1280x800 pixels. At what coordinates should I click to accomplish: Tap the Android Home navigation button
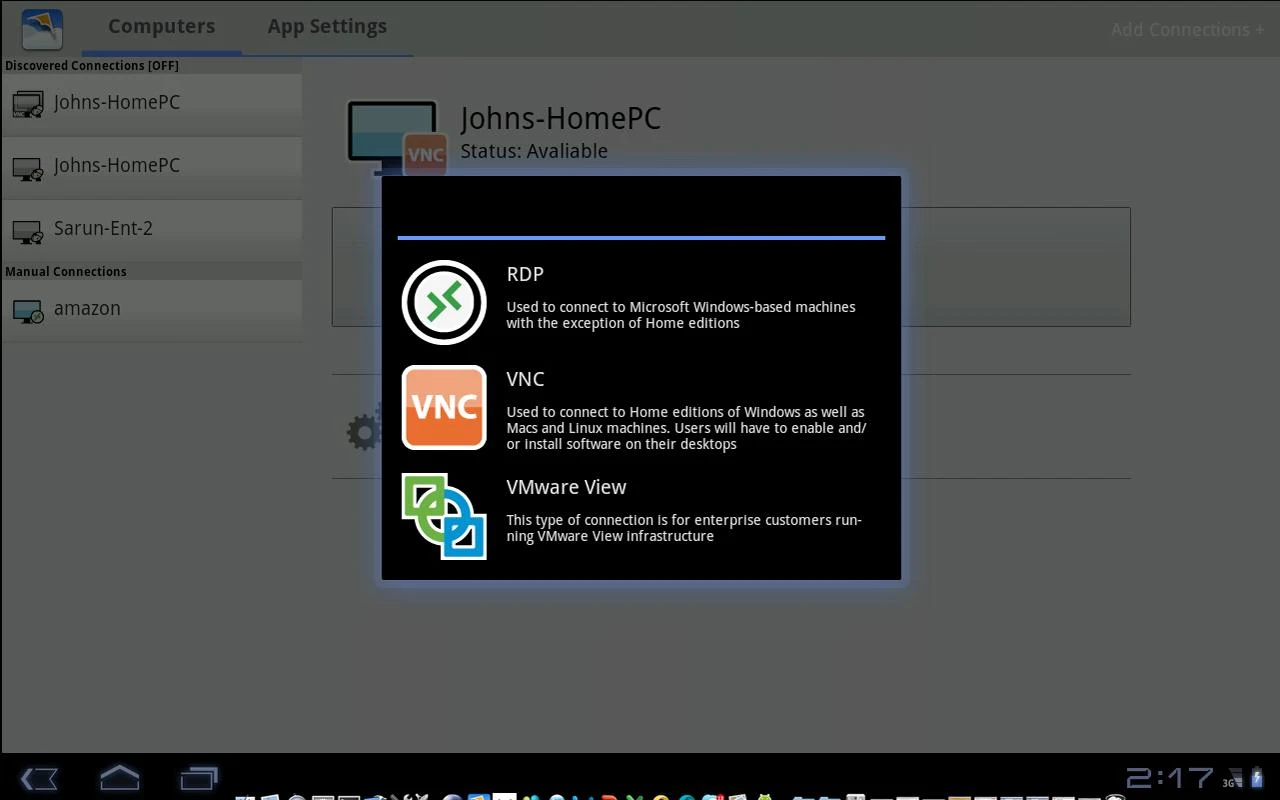tap(119, 777)
